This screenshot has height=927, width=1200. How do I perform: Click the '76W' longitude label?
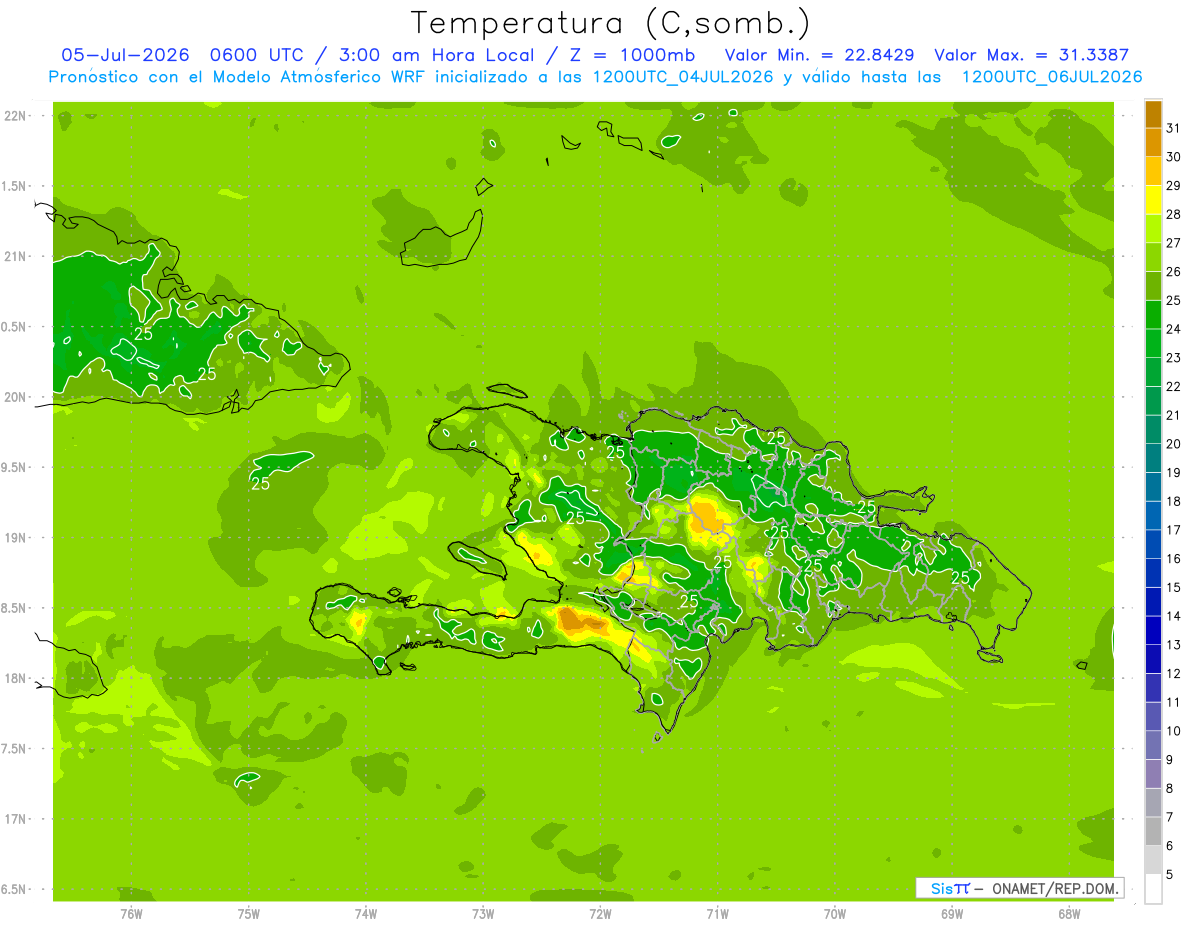131,913
